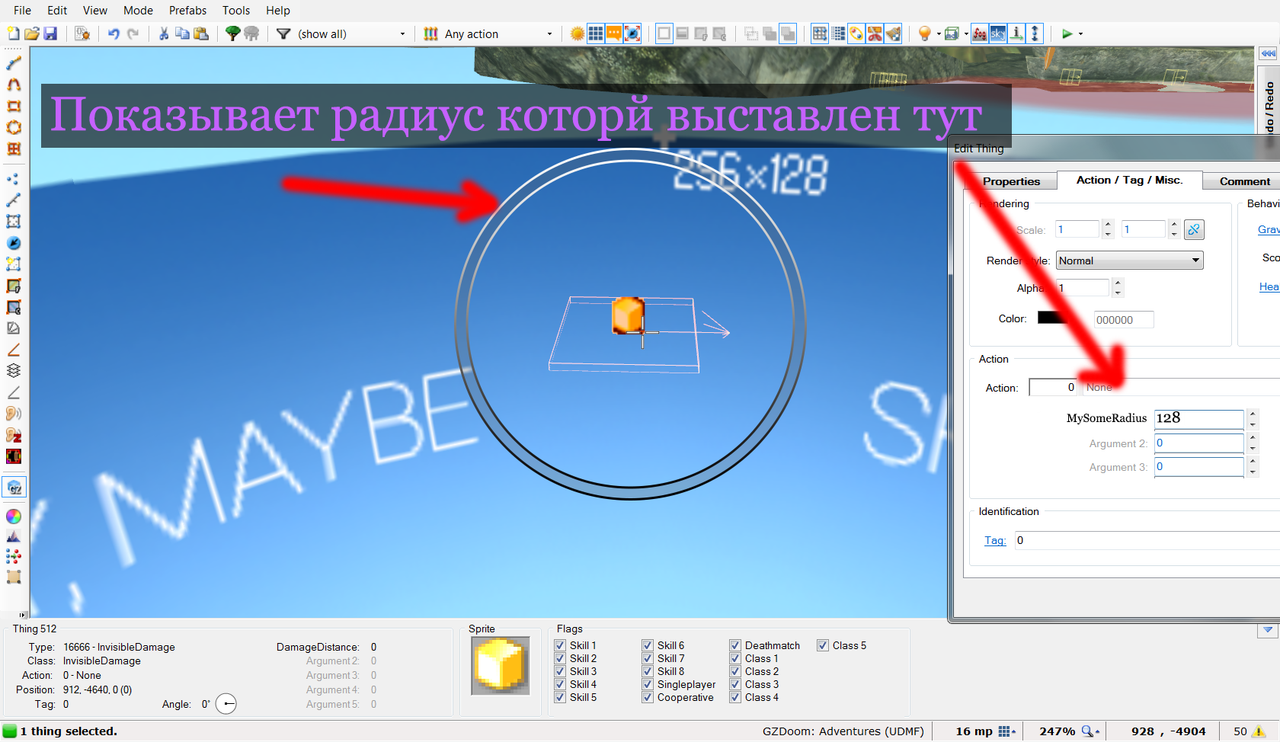1280x742 pixels.
Task: Switch to the Properties tab
Action: tap(1012, 181)
